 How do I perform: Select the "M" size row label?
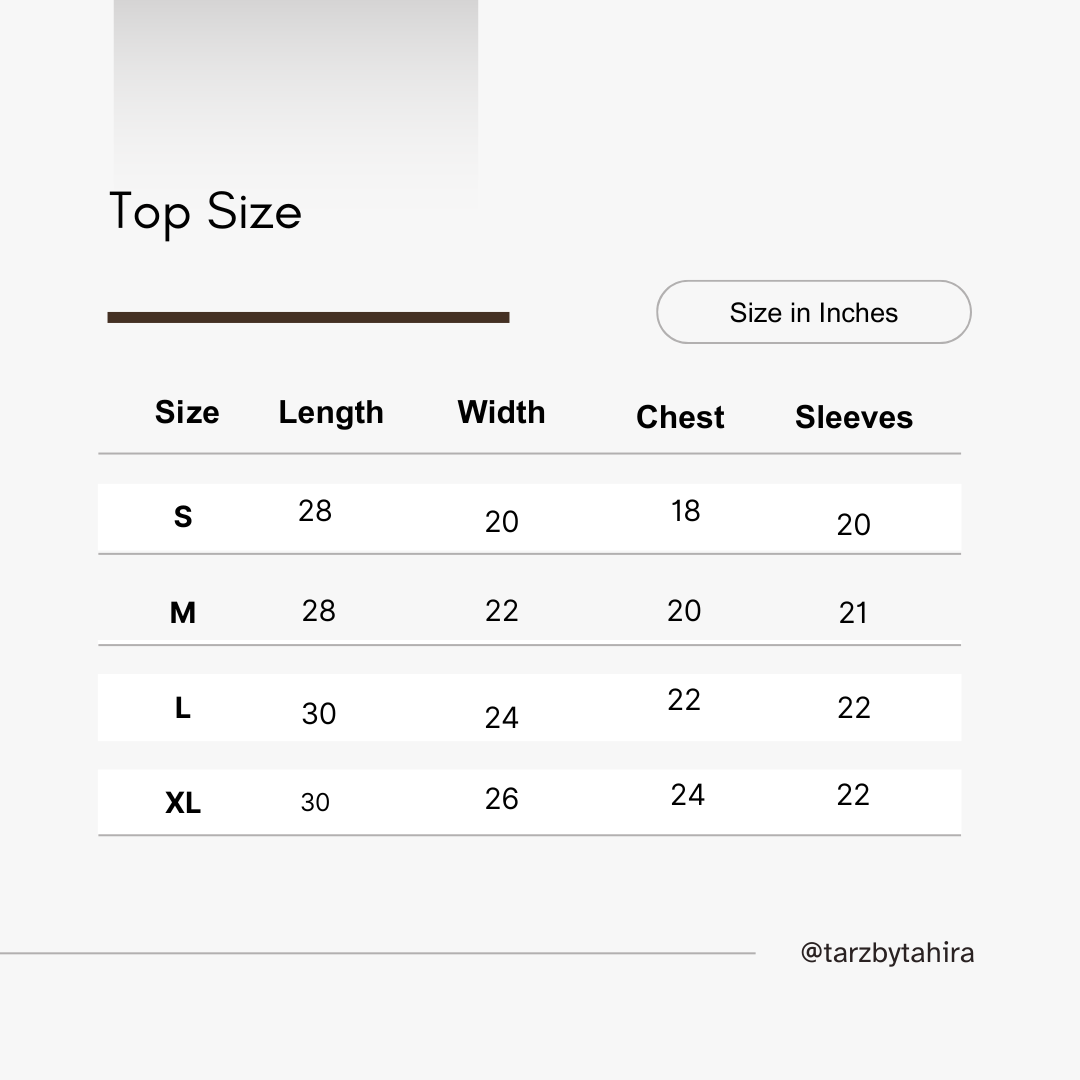coord(183,612)
